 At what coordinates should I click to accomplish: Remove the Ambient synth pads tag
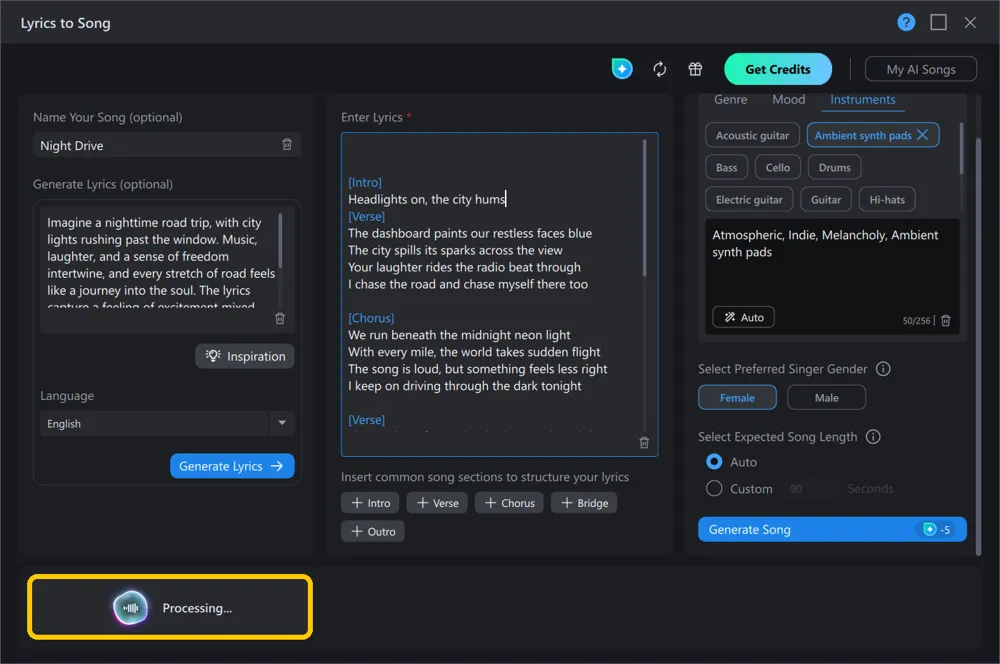tap(922, 135)
